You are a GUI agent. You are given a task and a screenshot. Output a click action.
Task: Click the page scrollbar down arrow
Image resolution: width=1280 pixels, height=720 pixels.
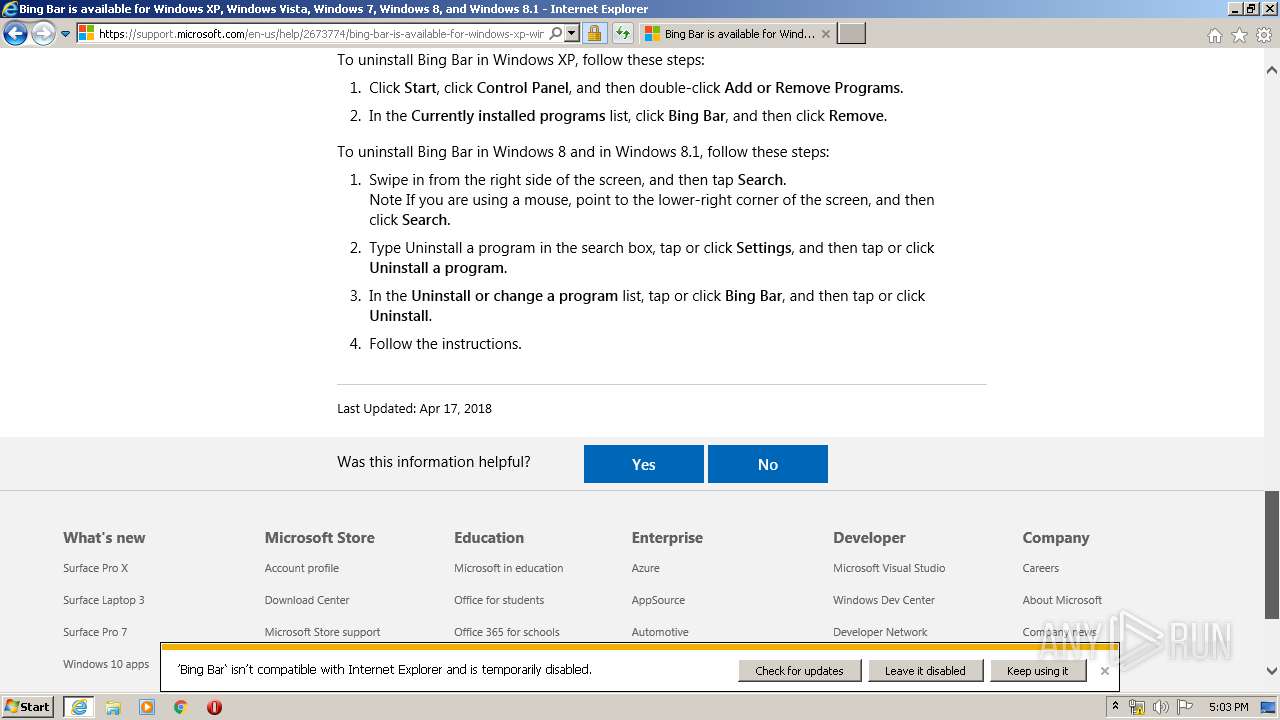[1272, 671]
